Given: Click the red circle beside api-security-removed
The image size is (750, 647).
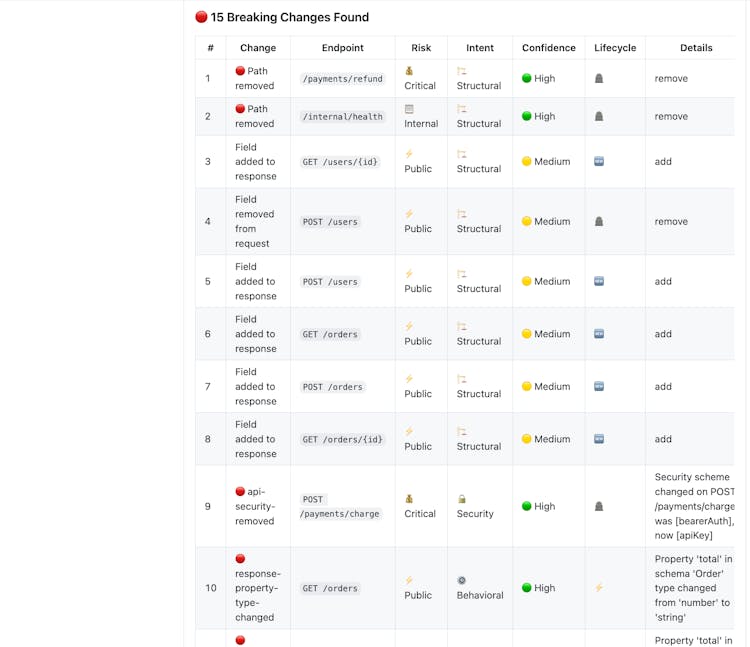Looking at the screenshot, I should pos(240,491).
